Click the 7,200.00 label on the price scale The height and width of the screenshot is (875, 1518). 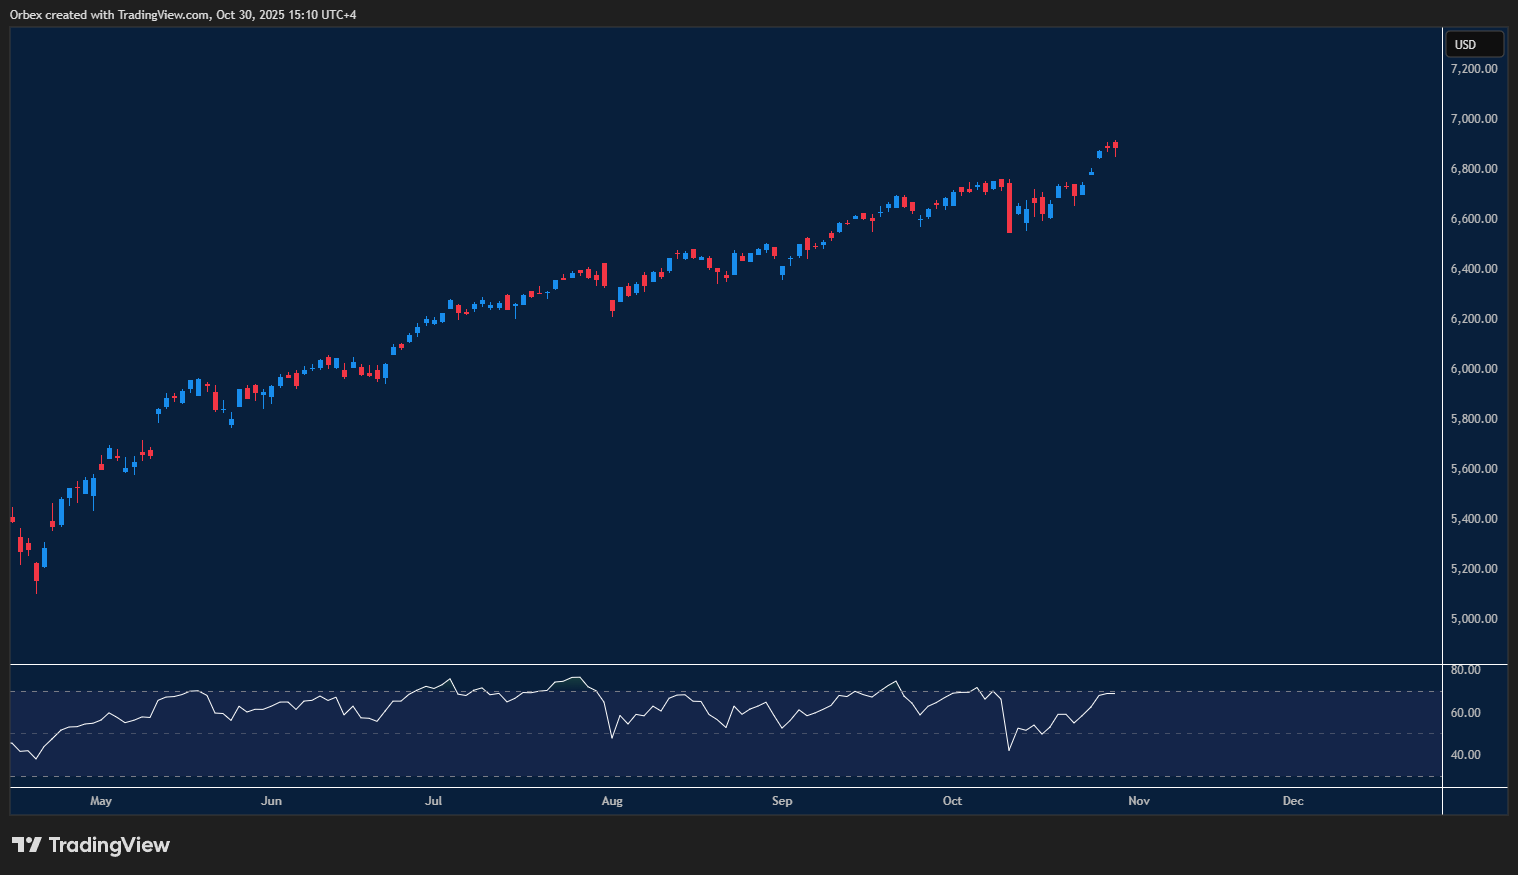(x=1474, y=69)
